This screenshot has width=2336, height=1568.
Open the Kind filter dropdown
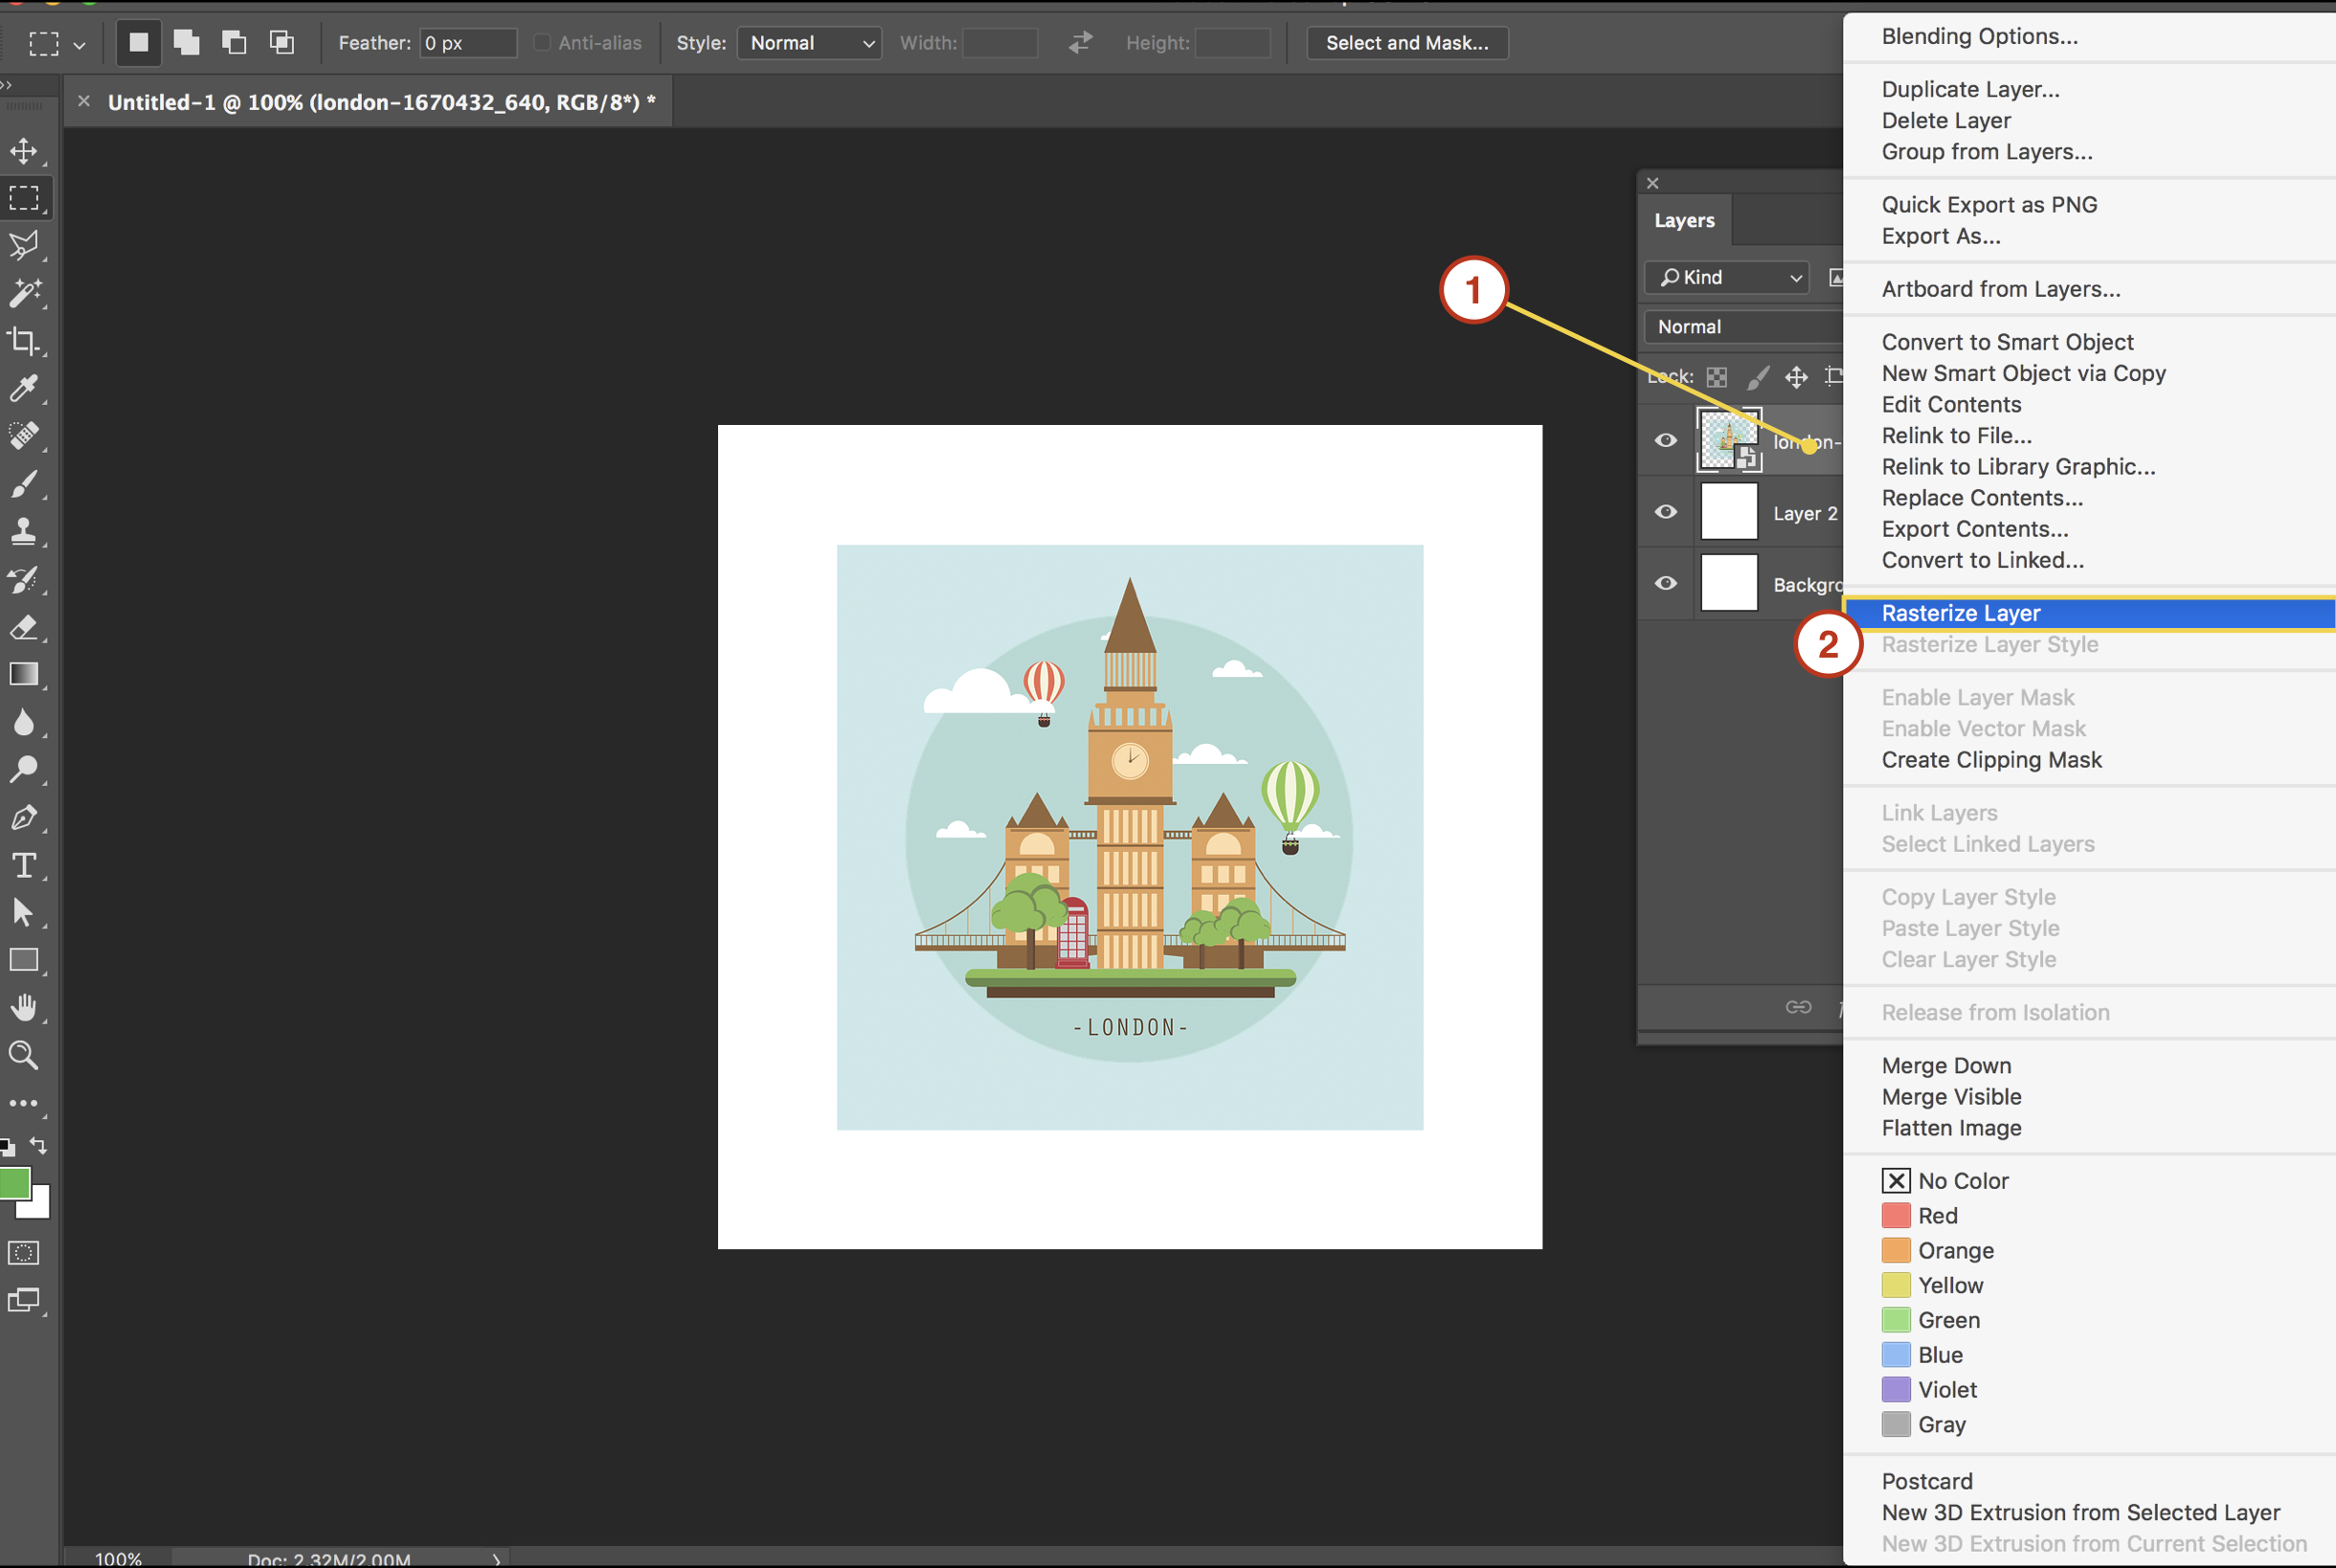point(1727,277)
